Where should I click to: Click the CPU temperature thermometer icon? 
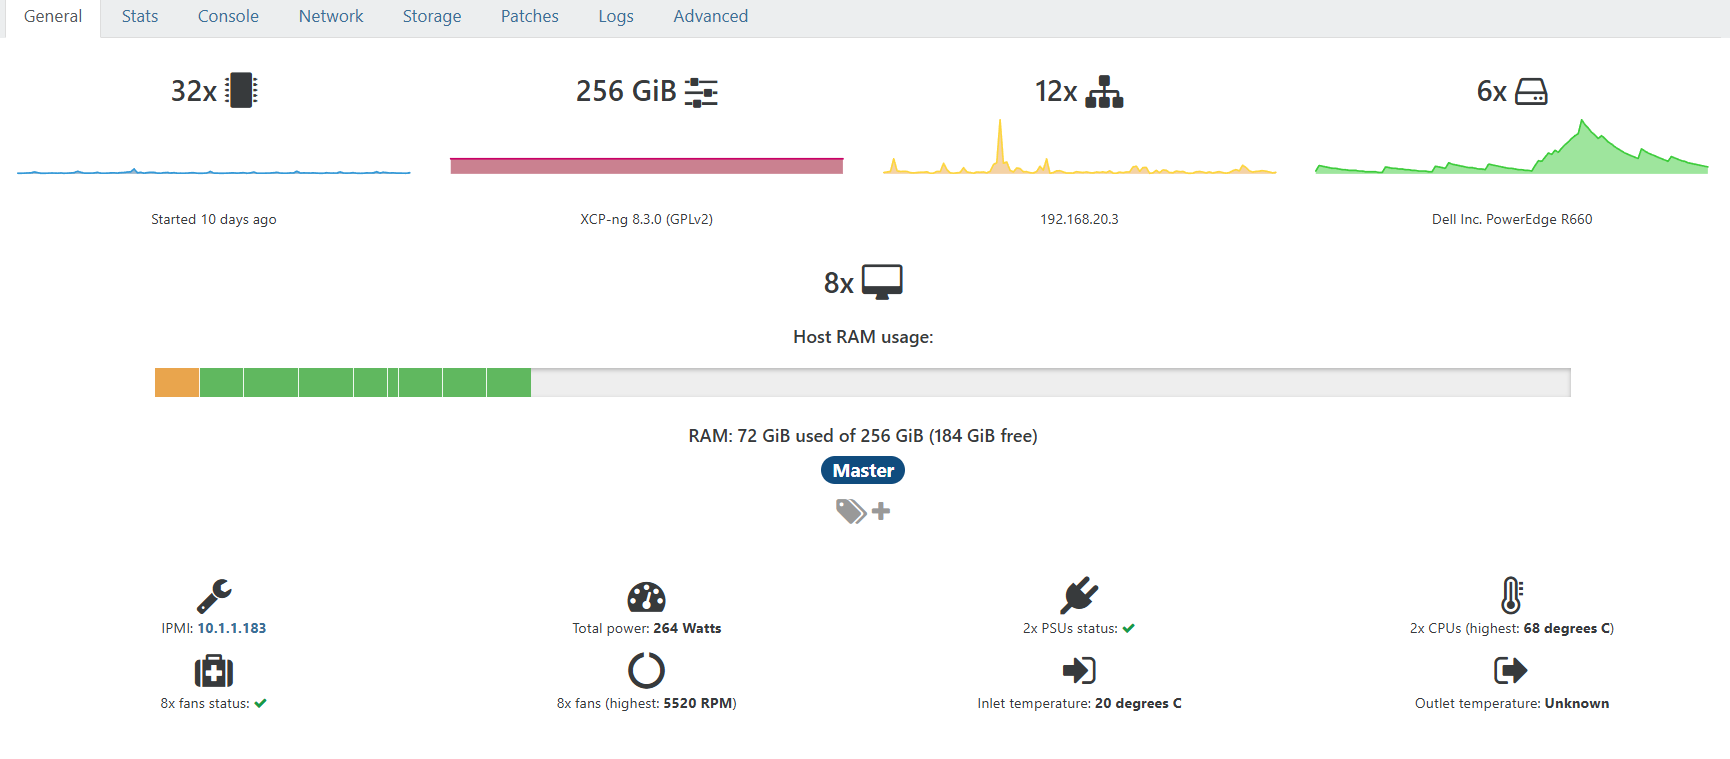click(1511, 595)
